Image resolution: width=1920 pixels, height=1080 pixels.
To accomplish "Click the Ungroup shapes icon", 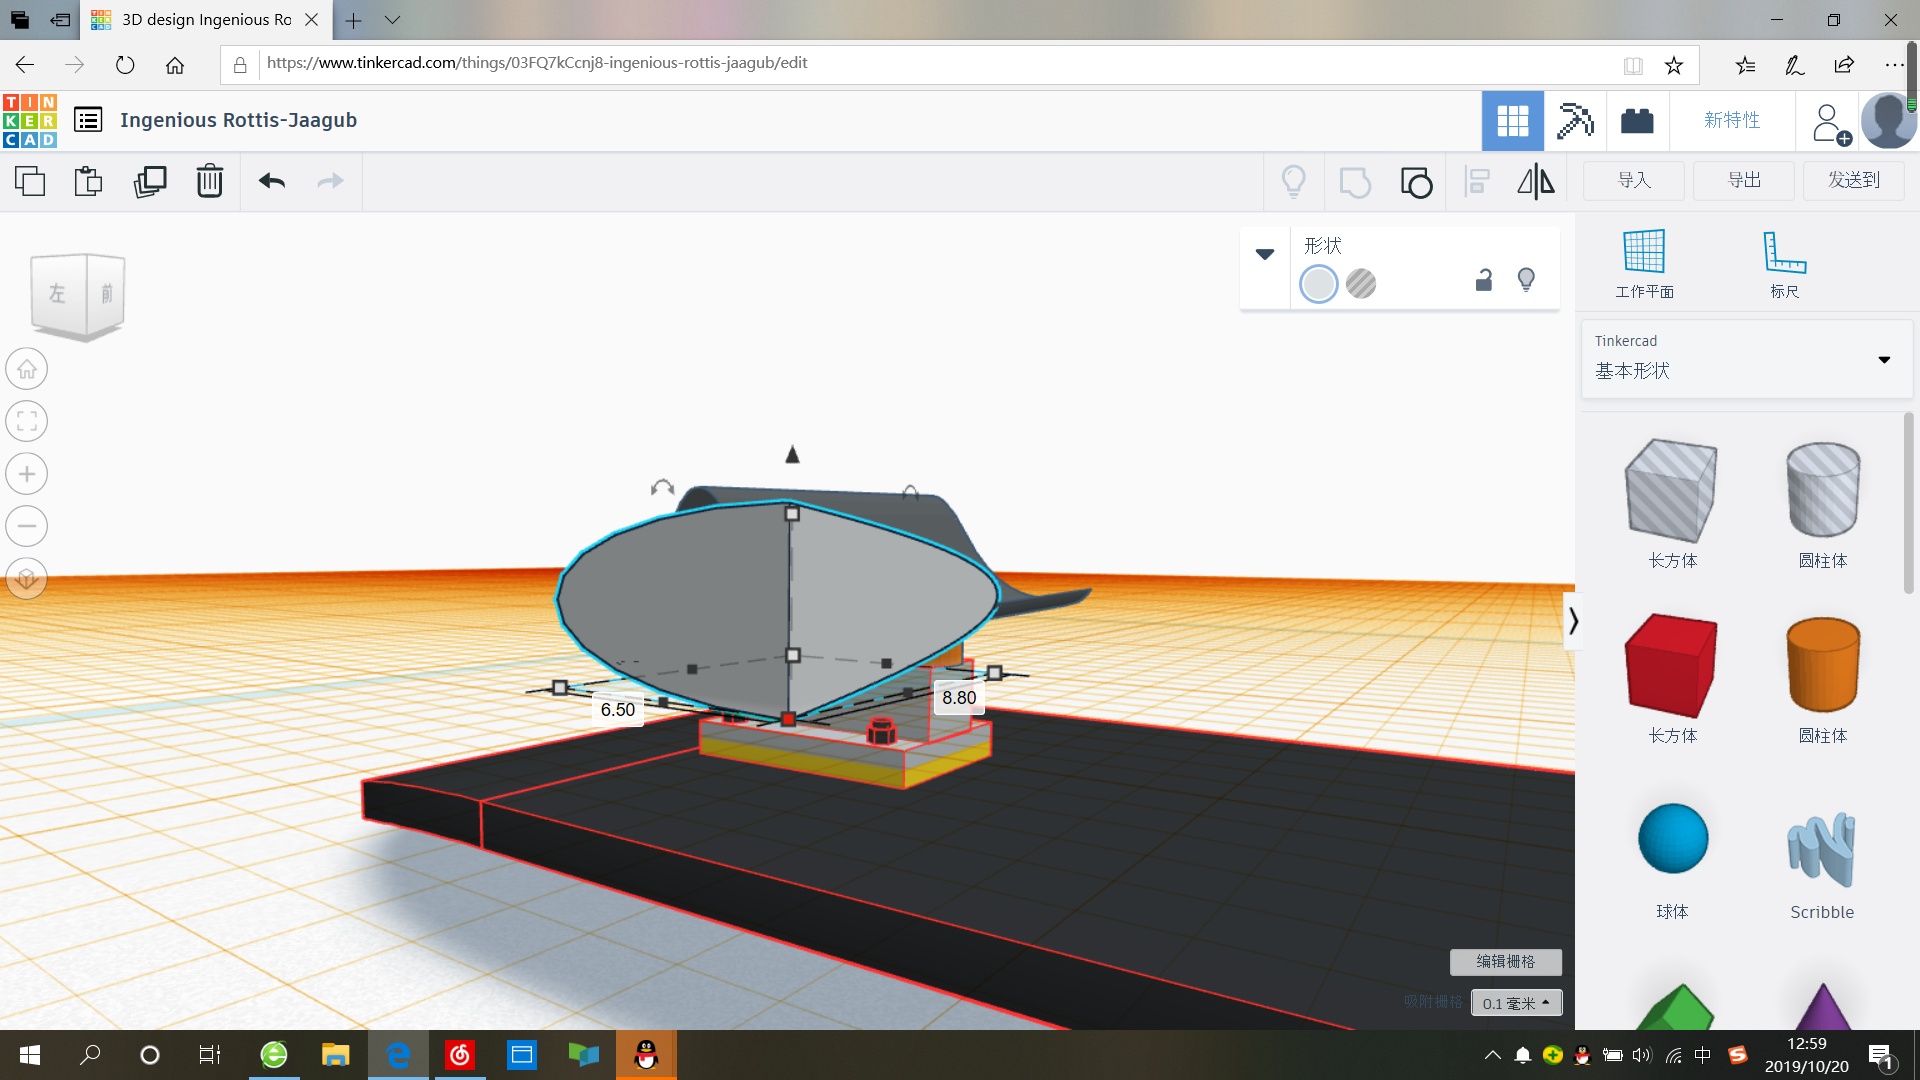I will 1416,182.
